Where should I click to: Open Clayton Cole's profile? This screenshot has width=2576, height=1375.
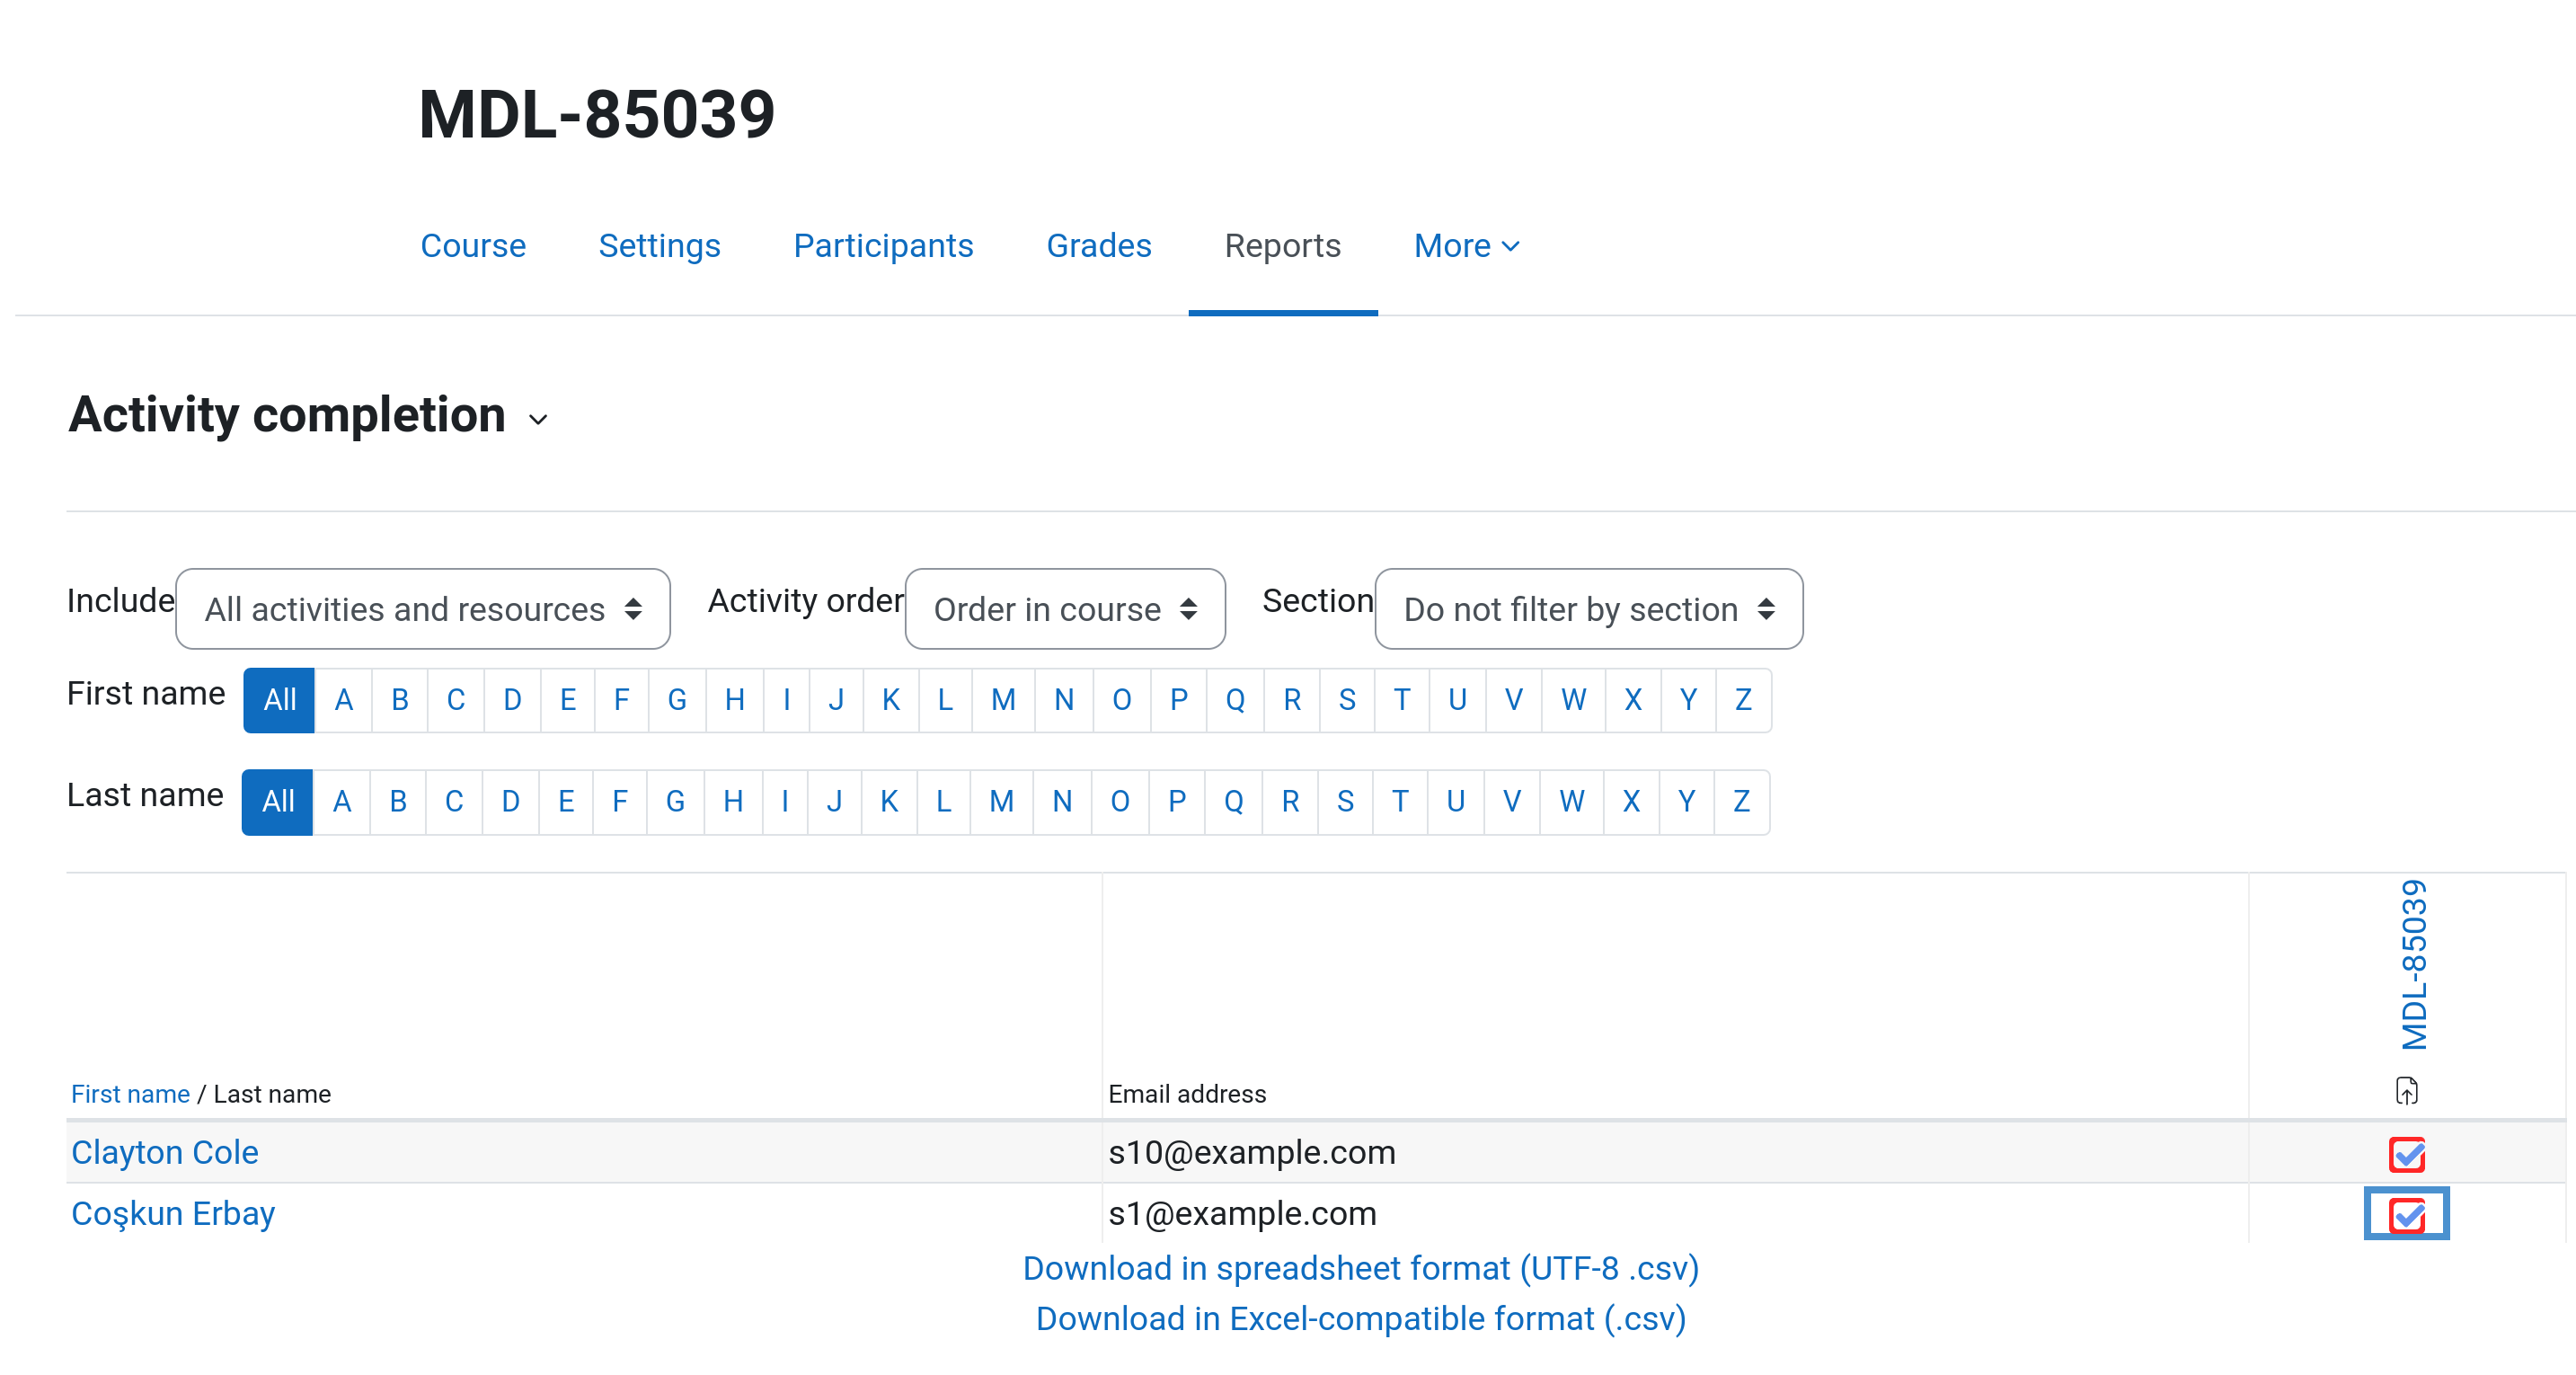click(x=165, y=1152)
